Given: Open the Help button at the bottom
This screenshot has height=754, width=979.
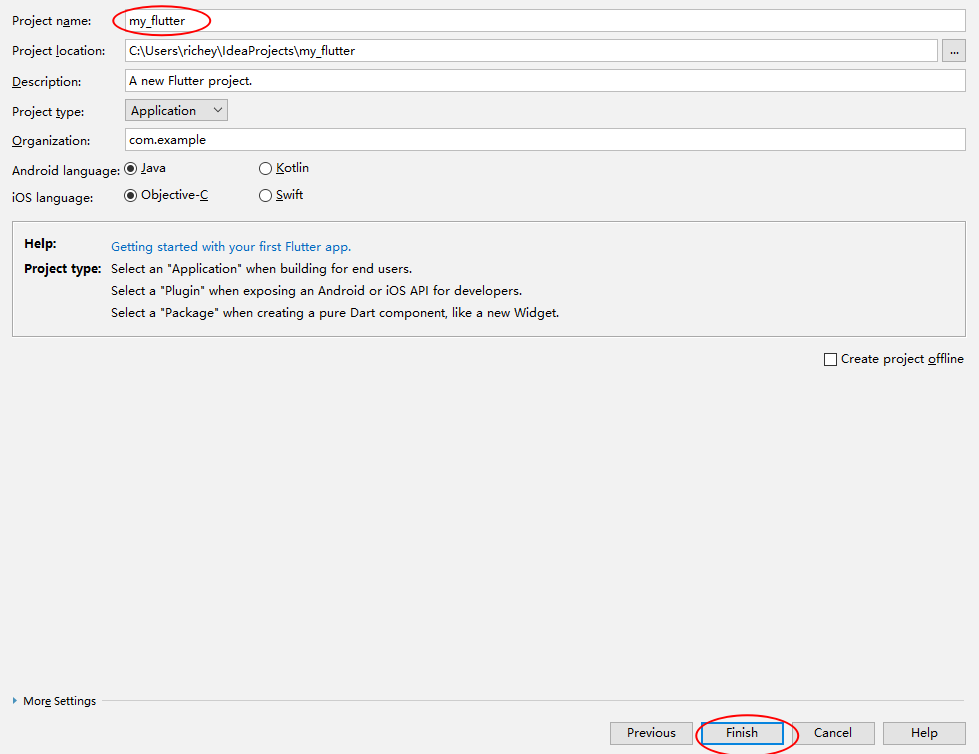Looking at the screenshot, I should pos(924,733).
